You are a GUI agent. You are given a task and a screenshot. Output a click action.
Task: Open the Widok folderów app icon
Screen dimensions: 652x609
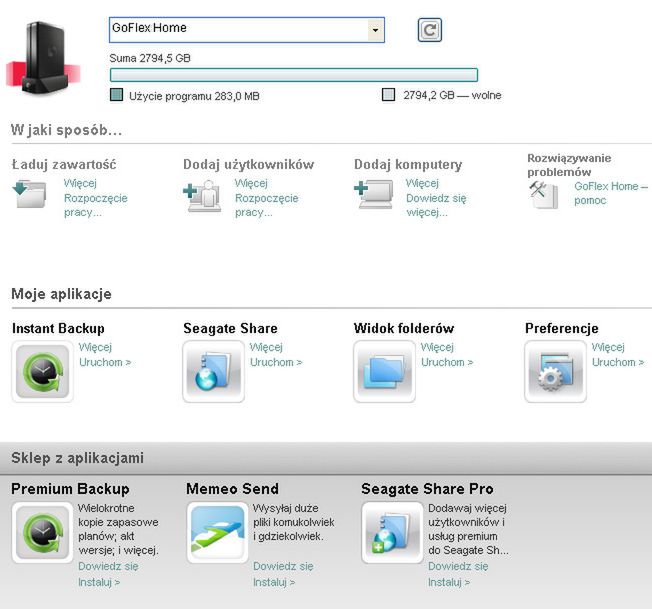tap(384, 372)
